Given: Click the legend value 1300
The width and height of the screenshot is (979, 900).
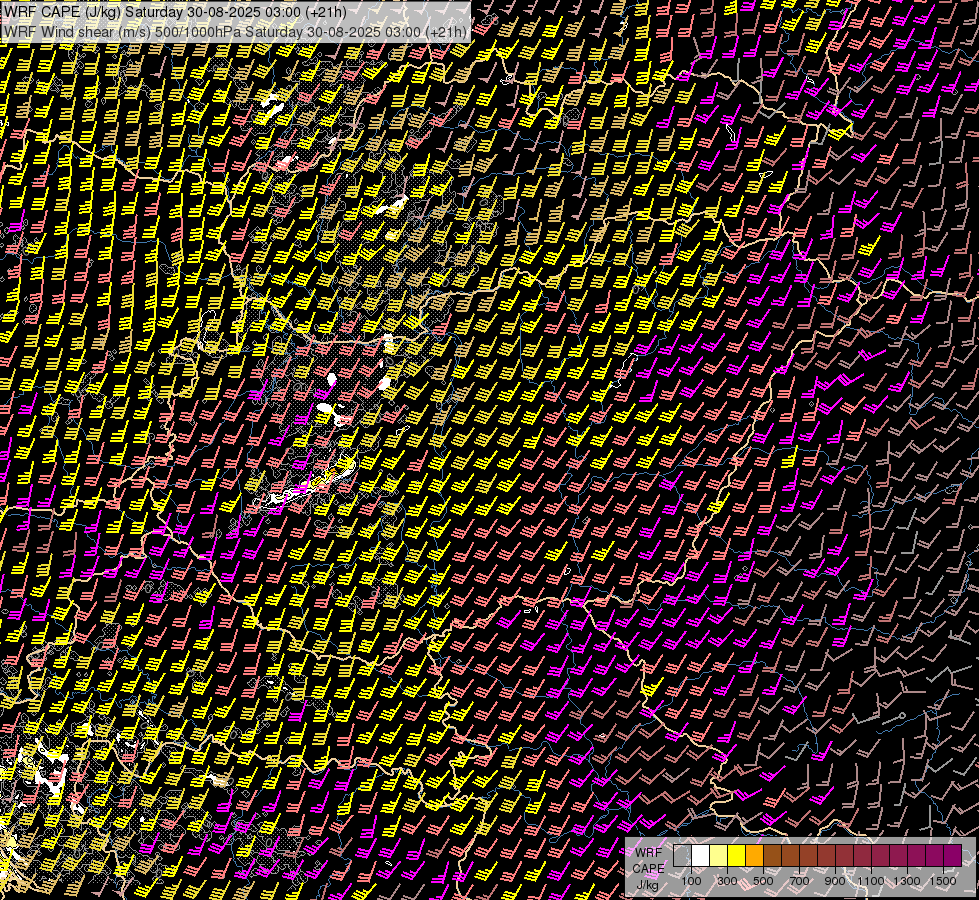Looking at the screenshot, I should (x=907, y=881).
